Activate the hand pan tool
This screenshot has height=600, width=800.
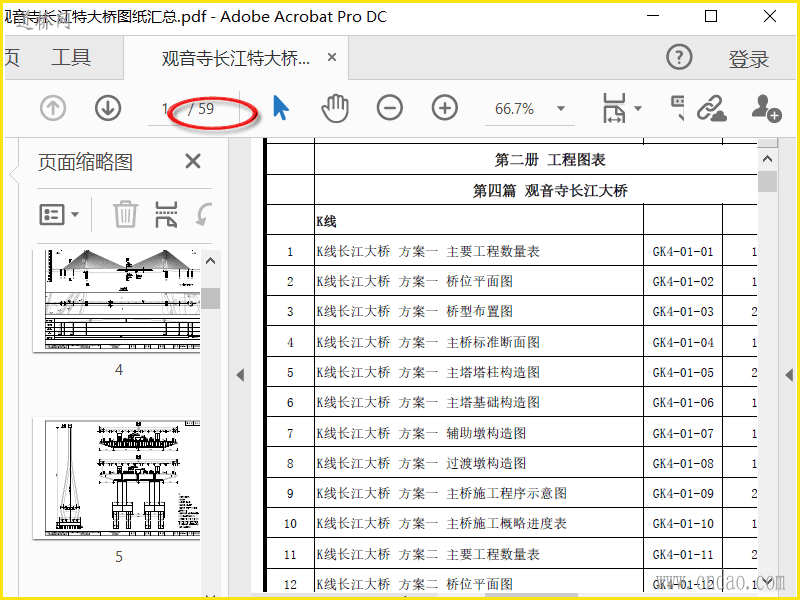(335, 108)
